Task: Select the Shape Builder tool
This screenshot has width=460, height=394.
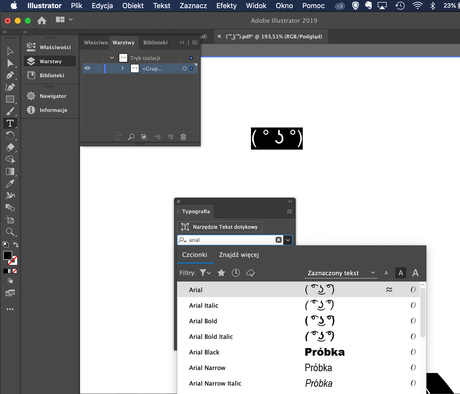Action: (10, 159)
